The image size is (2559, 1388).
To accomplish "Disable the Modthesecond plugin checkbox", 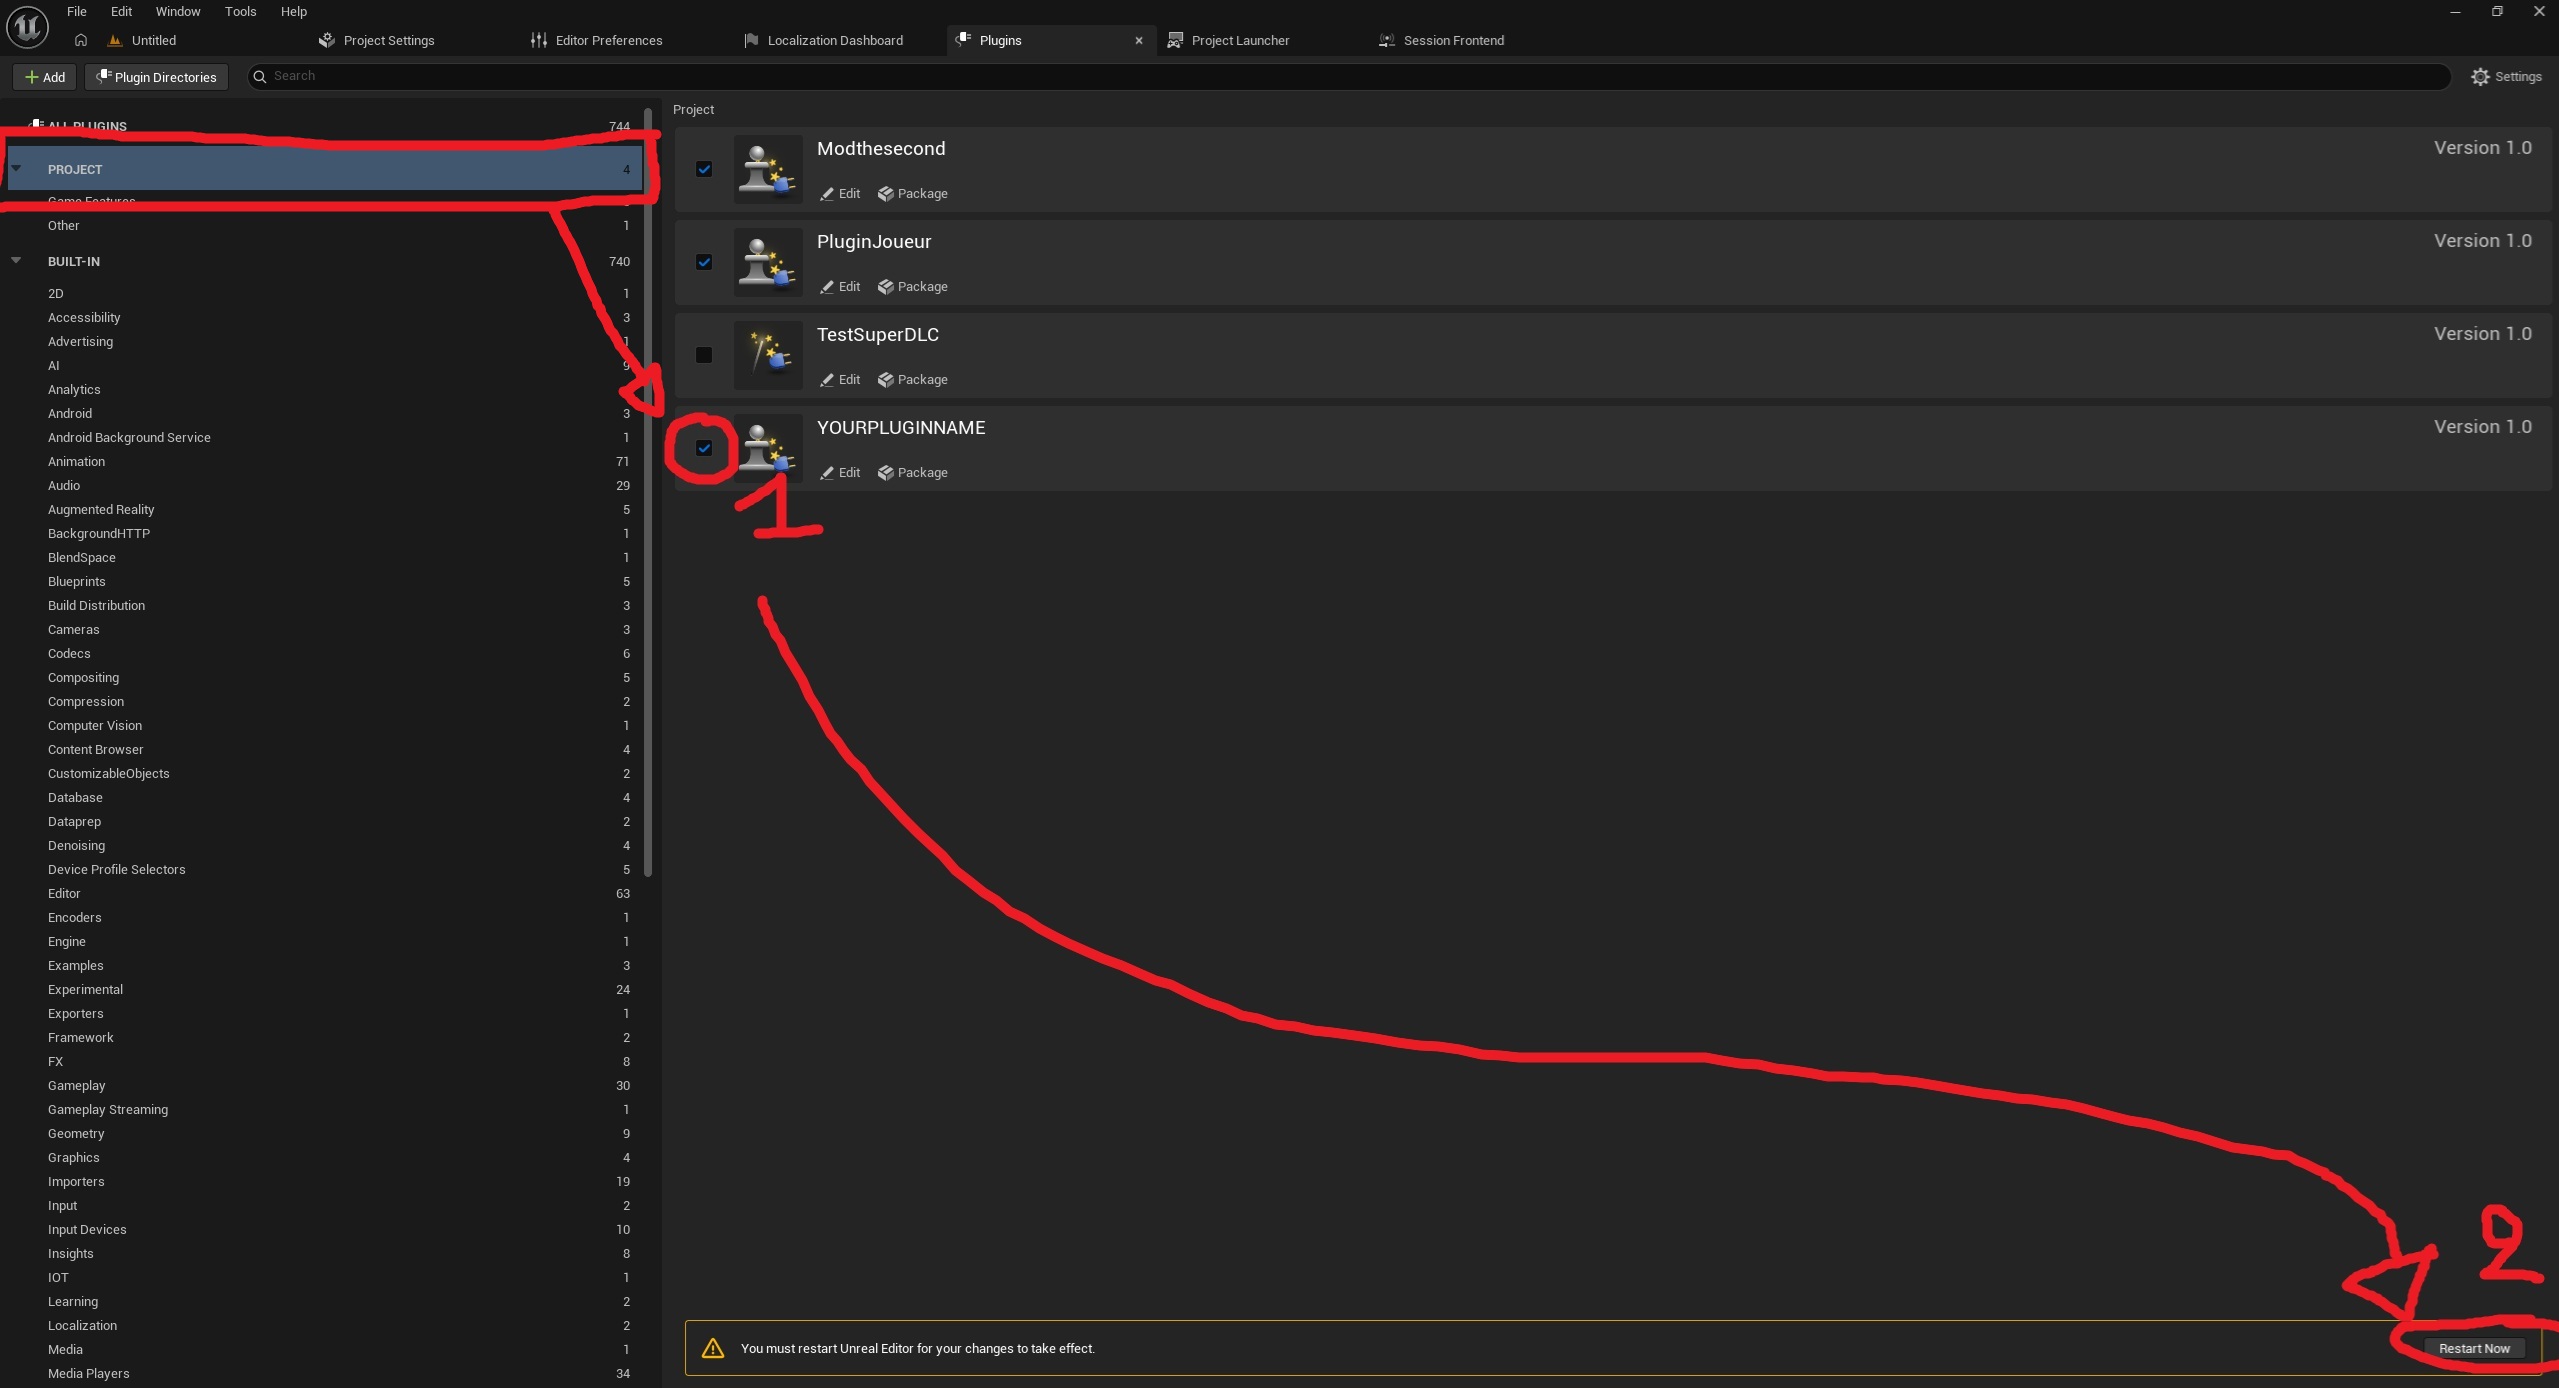I will tap(704, 169).
